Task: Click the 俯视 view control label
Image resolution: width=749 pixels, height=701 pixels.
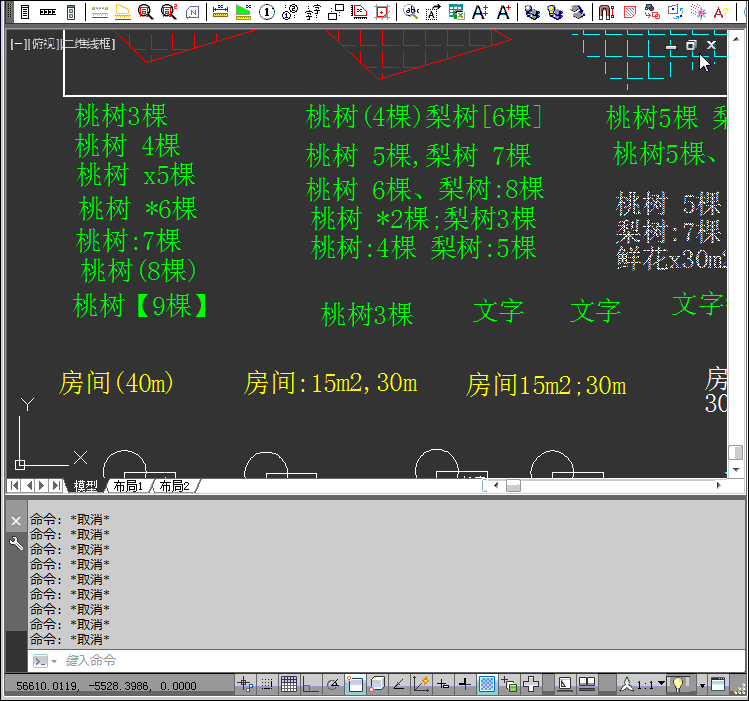Action: click(x=44, y=44)
